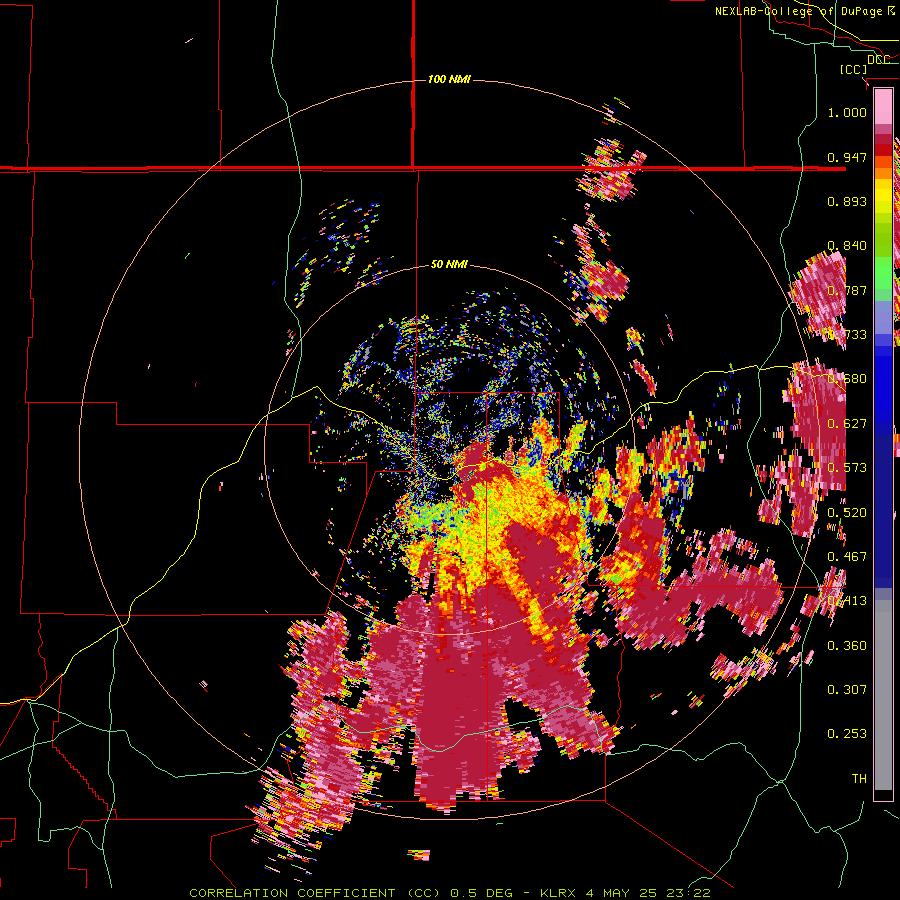This screenshot has height=900, width=900.
Task: Click the 50 NMI range ring label
Action: click(x=449, y=265)
